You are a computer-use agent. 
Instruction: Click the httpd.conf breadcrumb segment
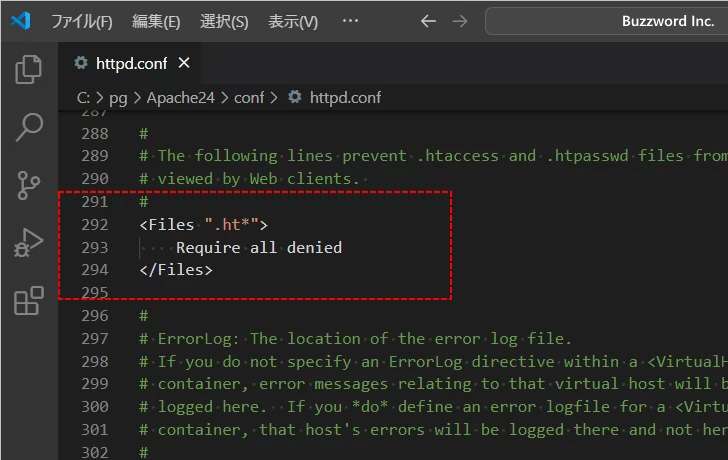[x=345, y=98]
